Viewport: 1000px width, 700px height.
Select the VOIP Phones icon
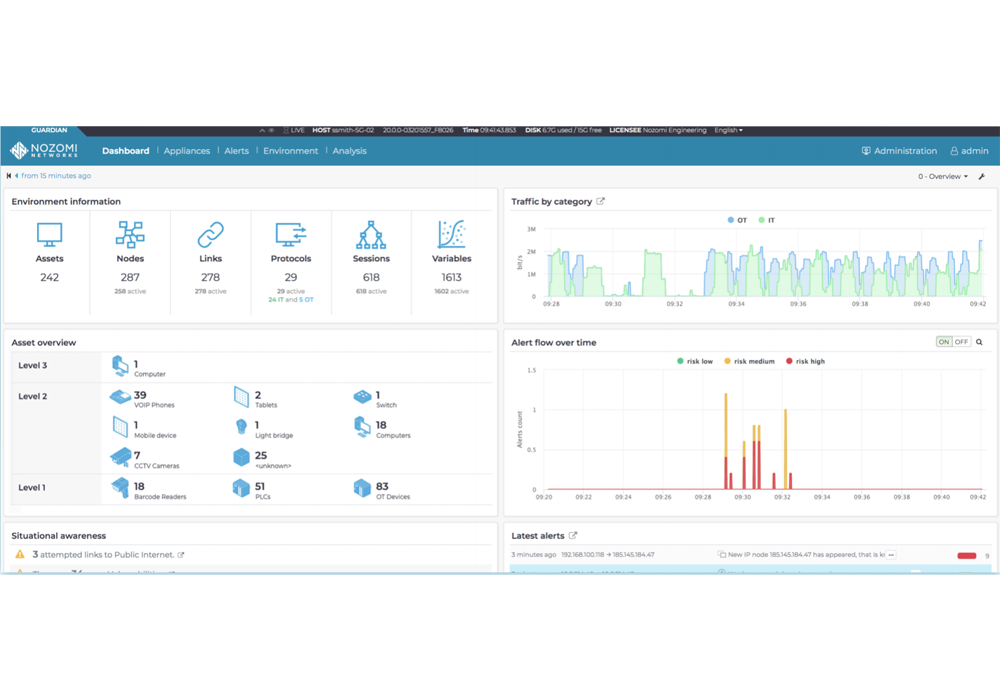121,397
